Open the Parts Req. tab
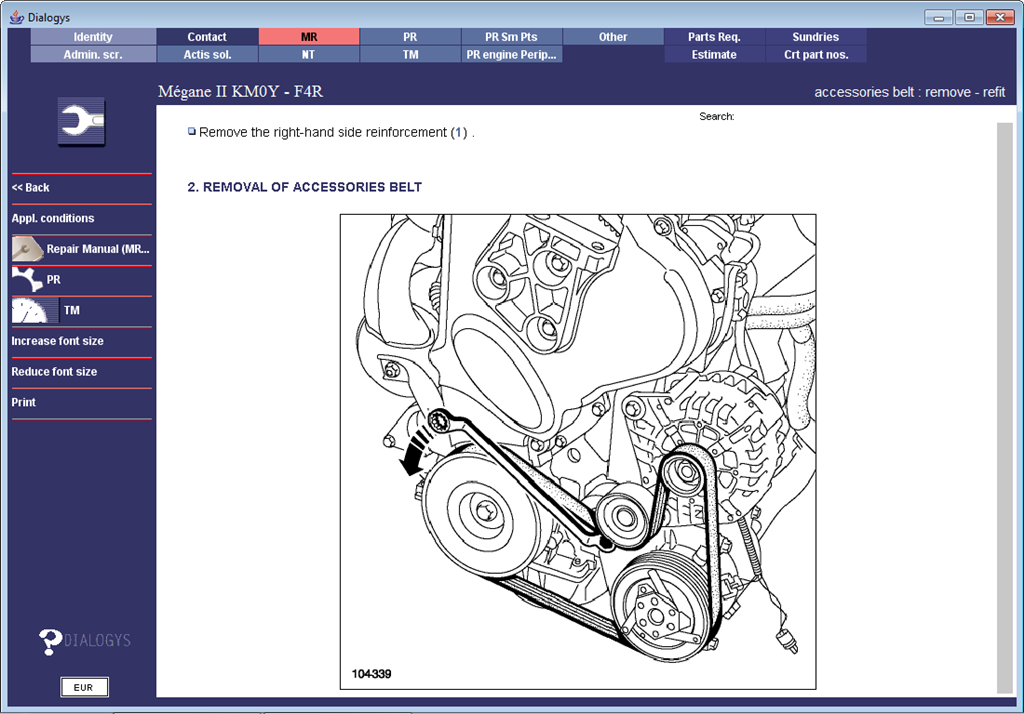This screenshot has height=714, width=1024. [x=714, y=37]
